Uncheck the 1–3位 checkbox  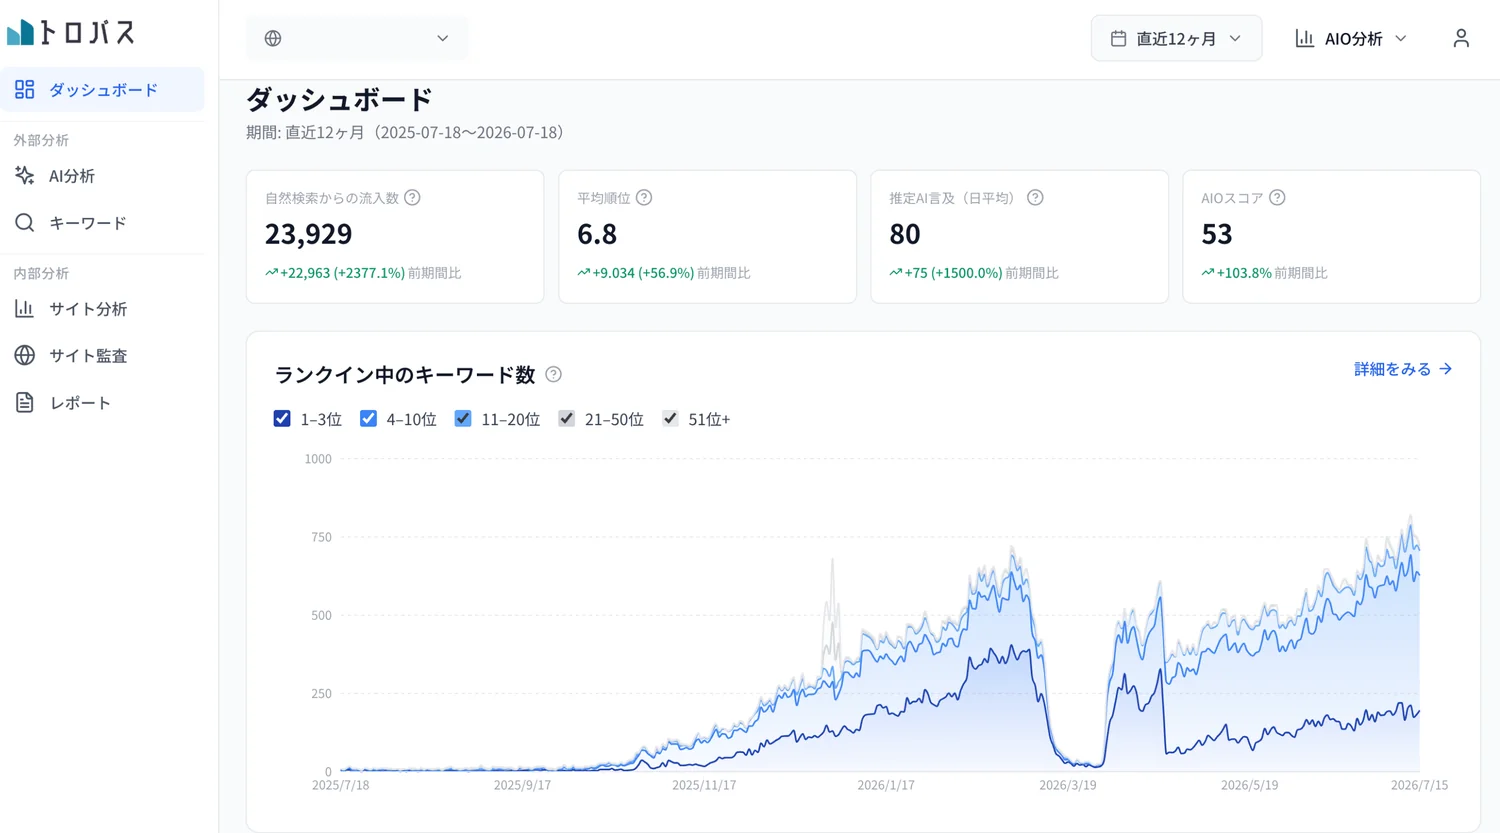[282, 418]
